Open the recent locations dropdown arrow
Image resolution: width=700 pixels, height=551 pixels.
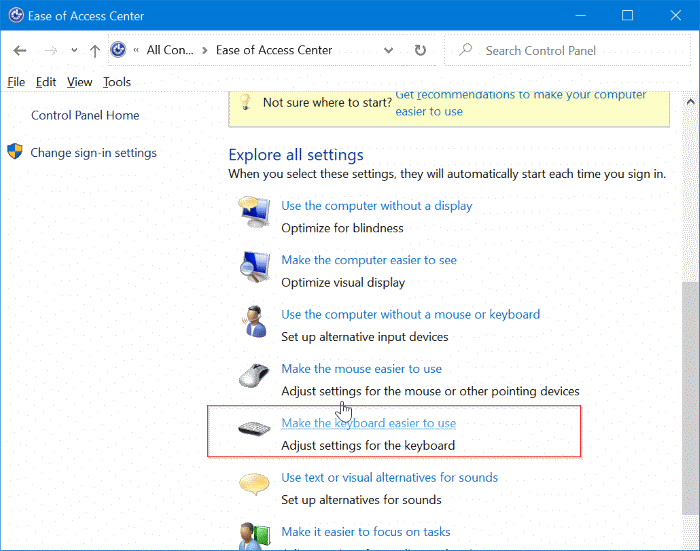point(74,50)
